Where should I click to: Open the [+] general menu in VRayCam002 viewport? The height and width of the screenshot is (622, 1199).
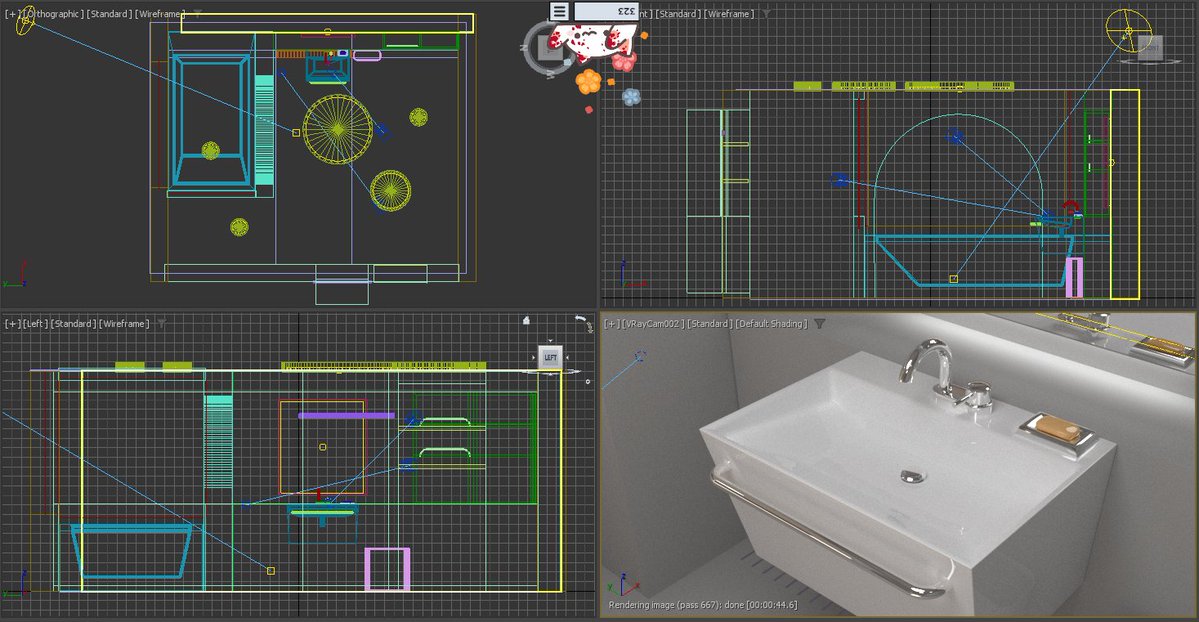(612, 324)
